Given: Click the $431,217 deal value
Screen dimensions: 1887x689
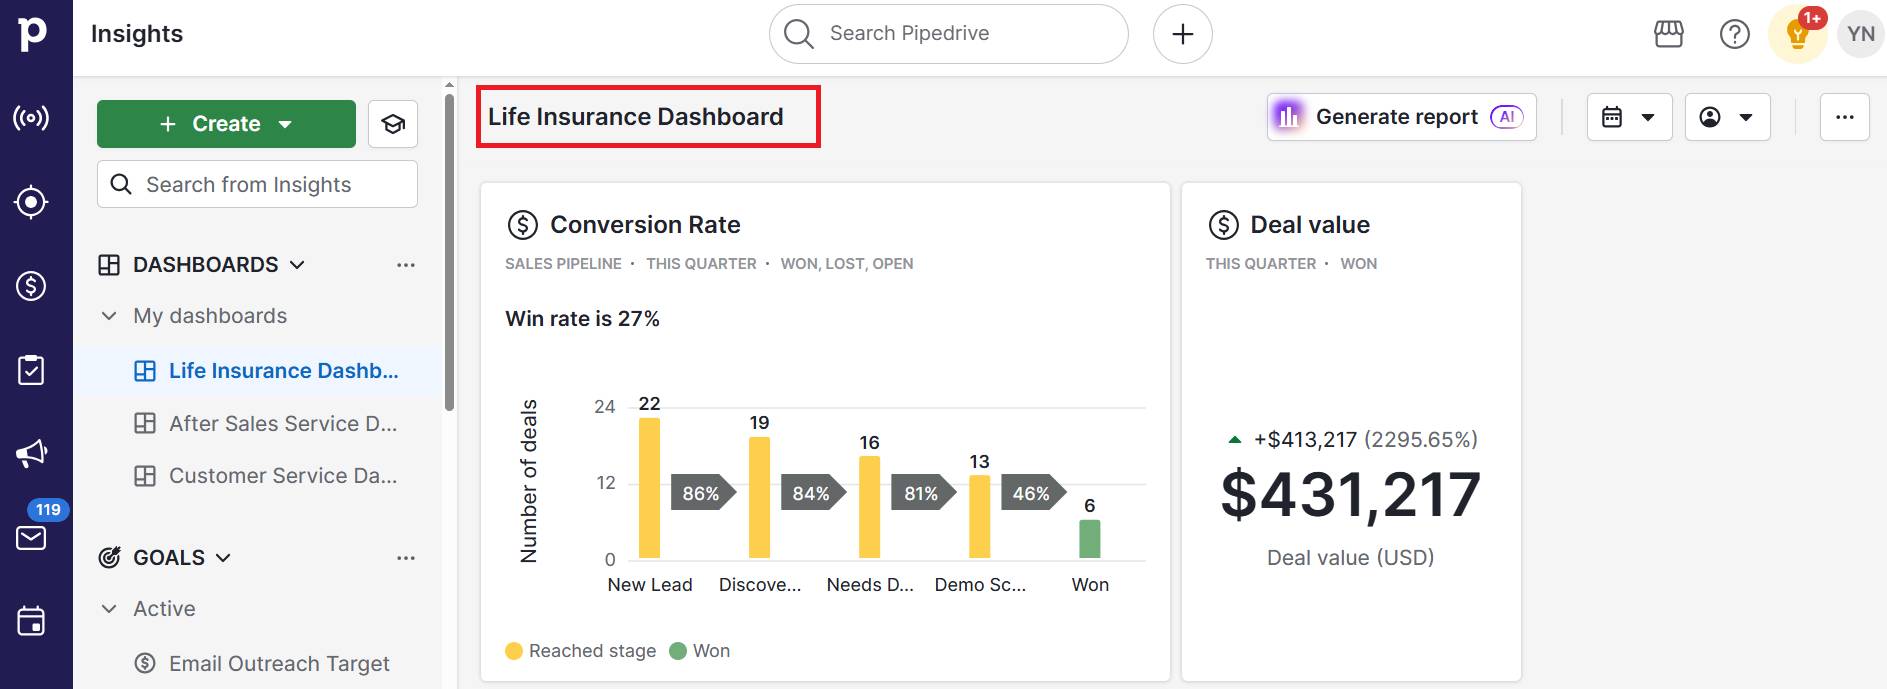Looking at the screenshot, I should click(x=1351, y=494).
